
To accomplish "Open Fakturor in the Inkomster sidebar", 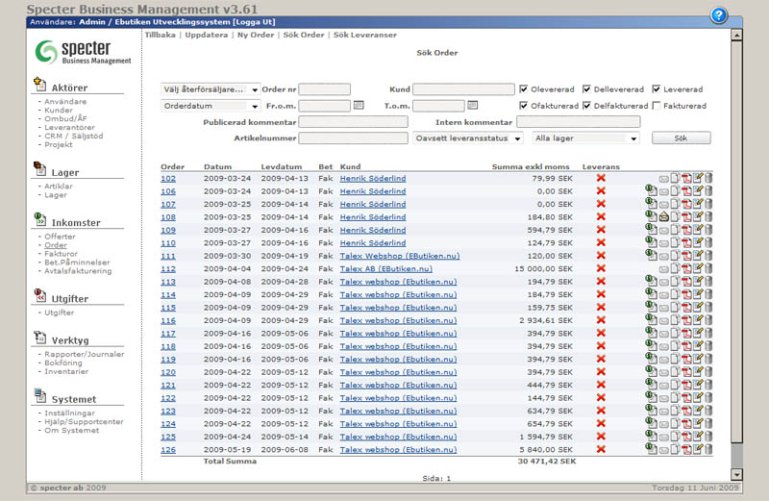I will pos(58,254).
